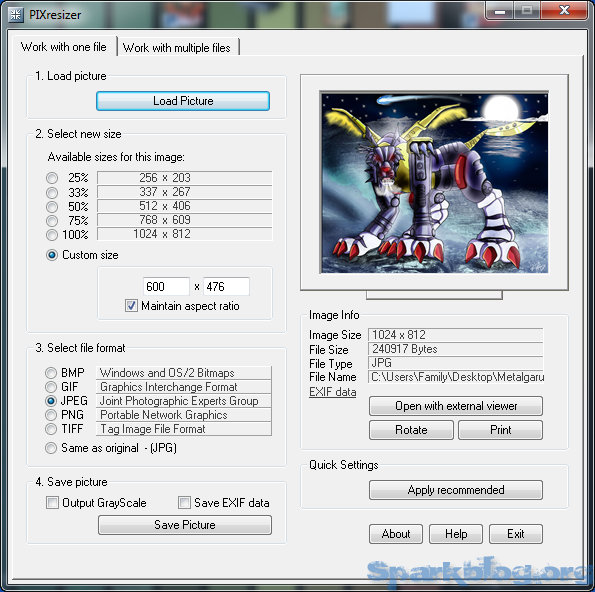This screenshot has height=592, width=595.
Task: Click the File Type JPG value
Action: point(455,363)
